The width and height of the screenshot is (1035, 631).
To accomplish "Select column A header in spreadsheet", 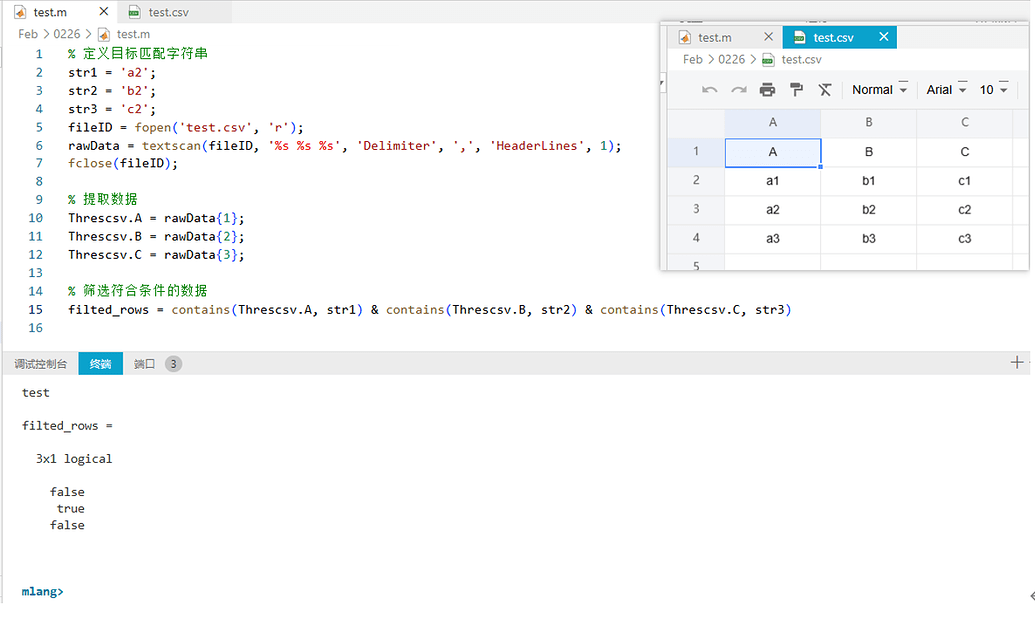I will click(772, 122).
